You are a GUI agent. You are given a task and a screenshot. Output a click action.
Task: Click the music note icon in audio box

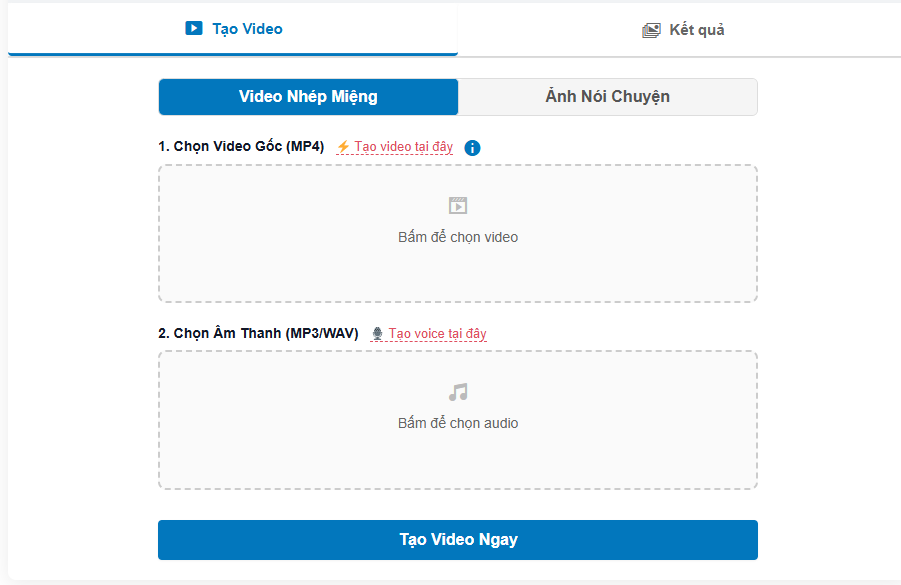coord(458,392)
